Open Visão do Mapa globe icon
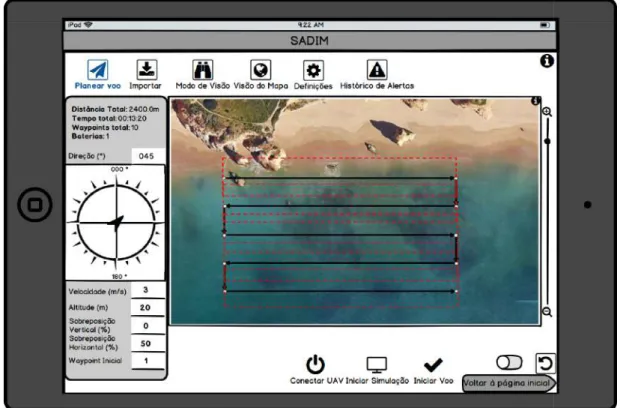The width and height of the screenshot is (620, 408). [261, 70]
